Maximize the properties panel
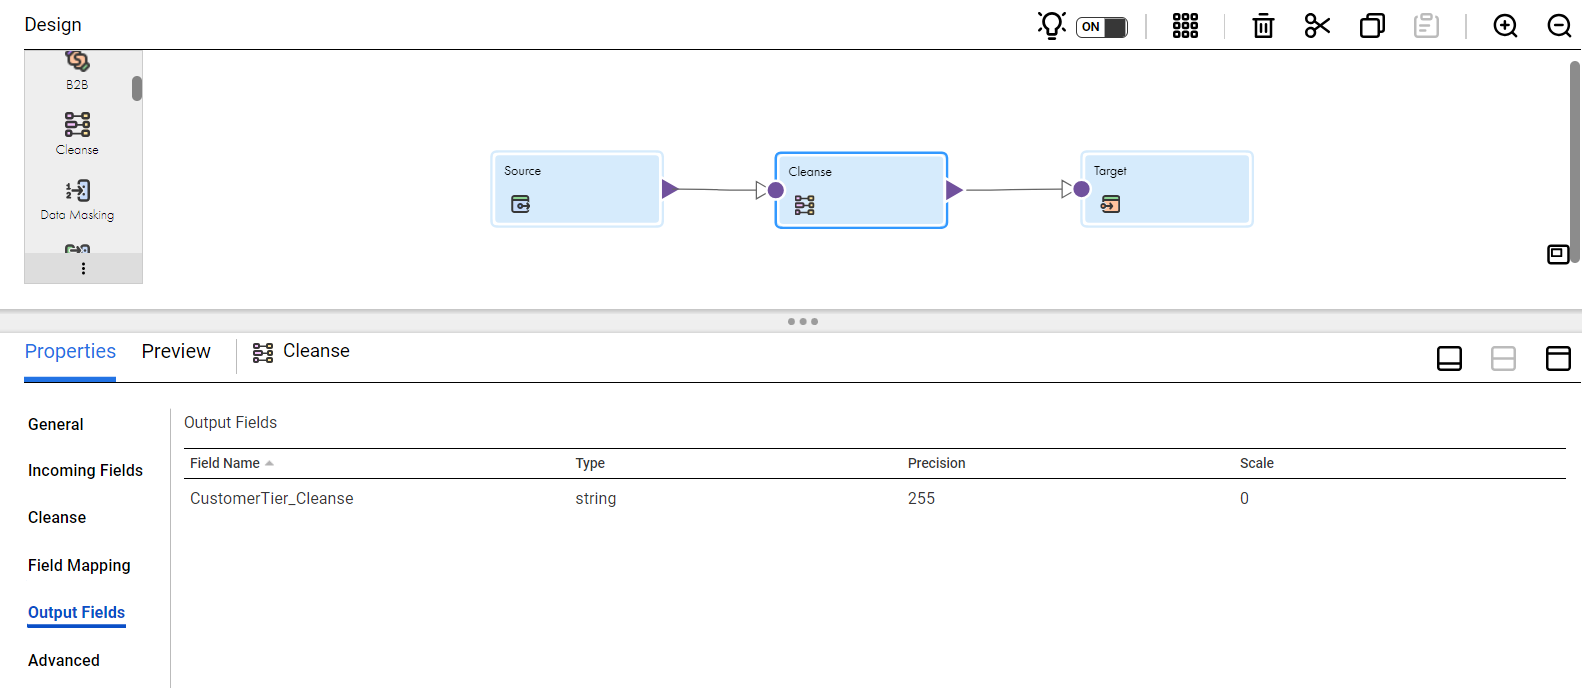The width and height of the screenshot is (1582, 688). coord(1558,358)
